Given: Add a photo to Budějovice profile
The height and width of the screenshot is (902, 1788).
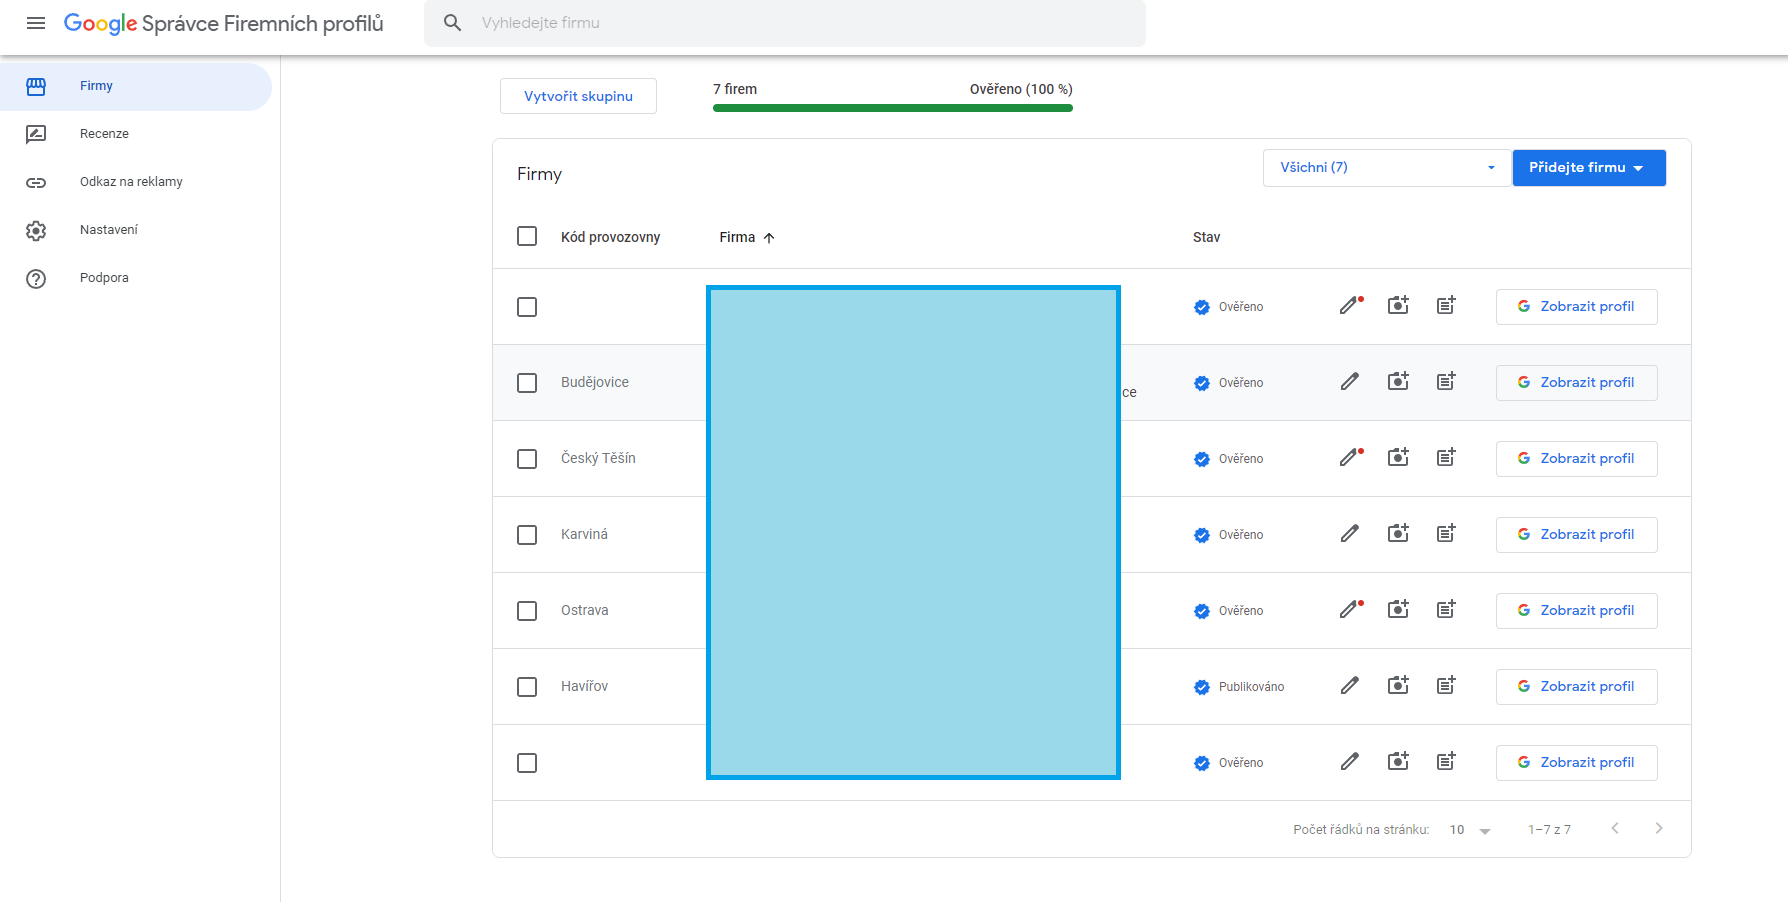Looking at the screenshot, I should pos(1398,382).
